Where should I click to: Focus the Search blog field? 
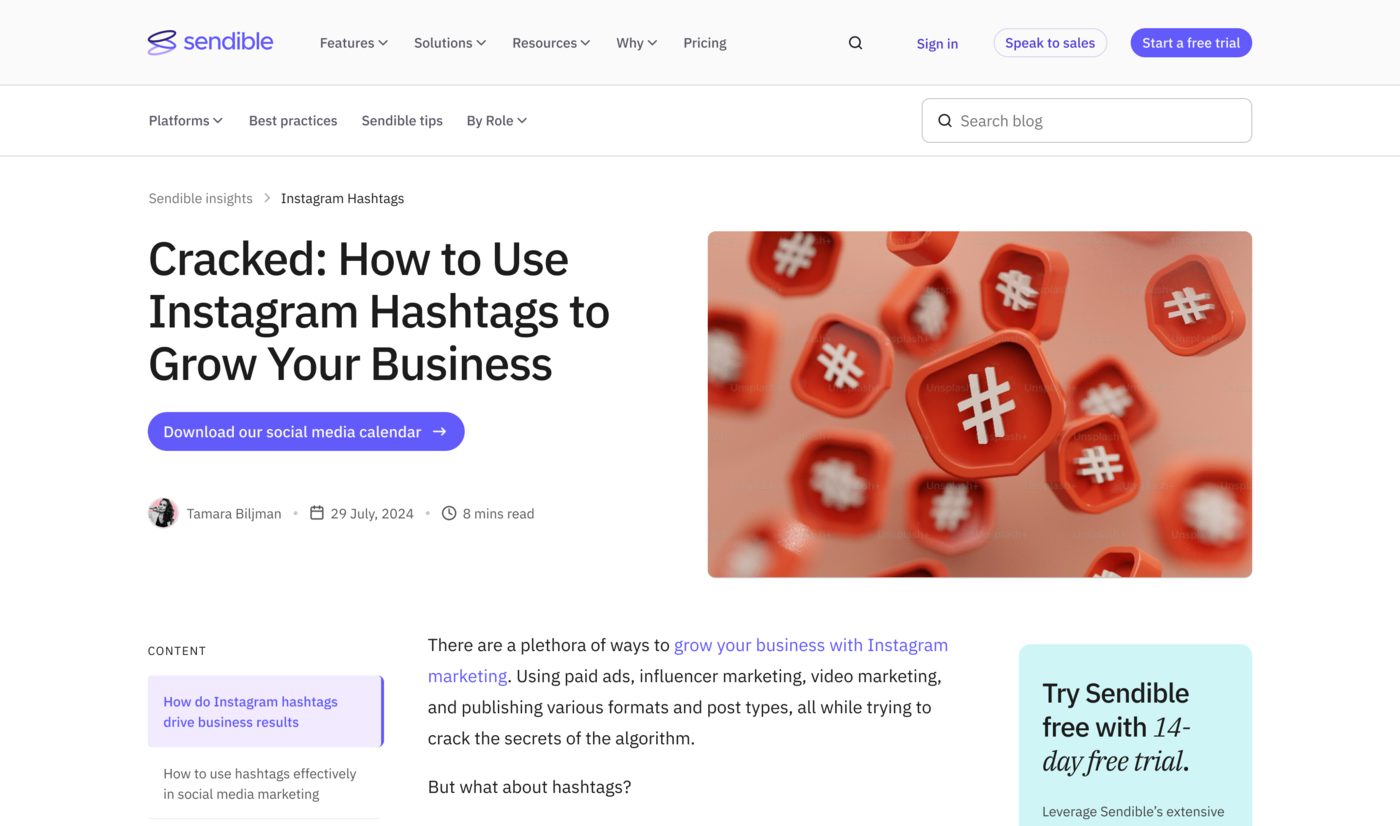pos(1086,120)
